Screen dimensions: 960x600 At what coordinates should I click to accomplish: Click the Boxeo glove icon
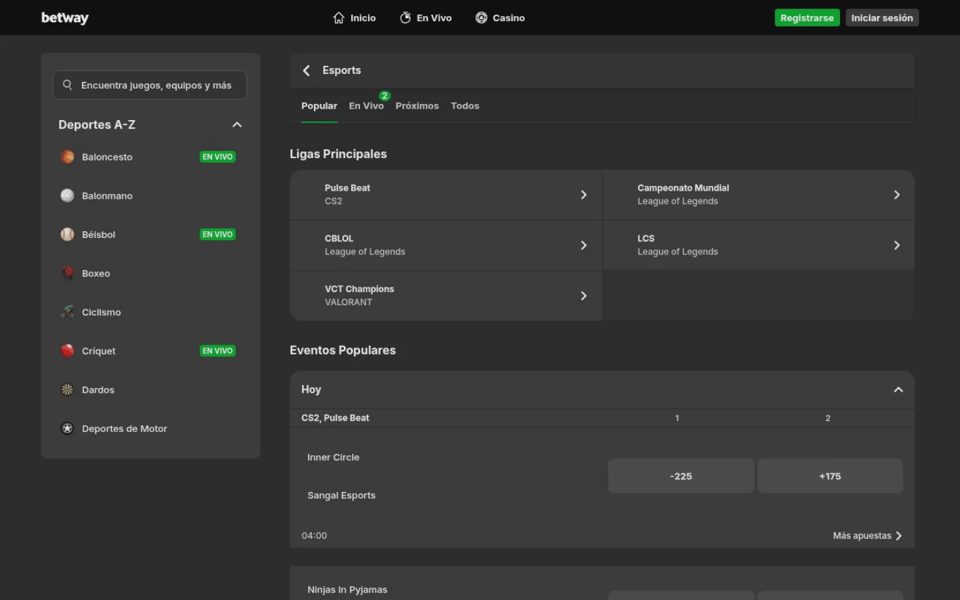[67, 273]
